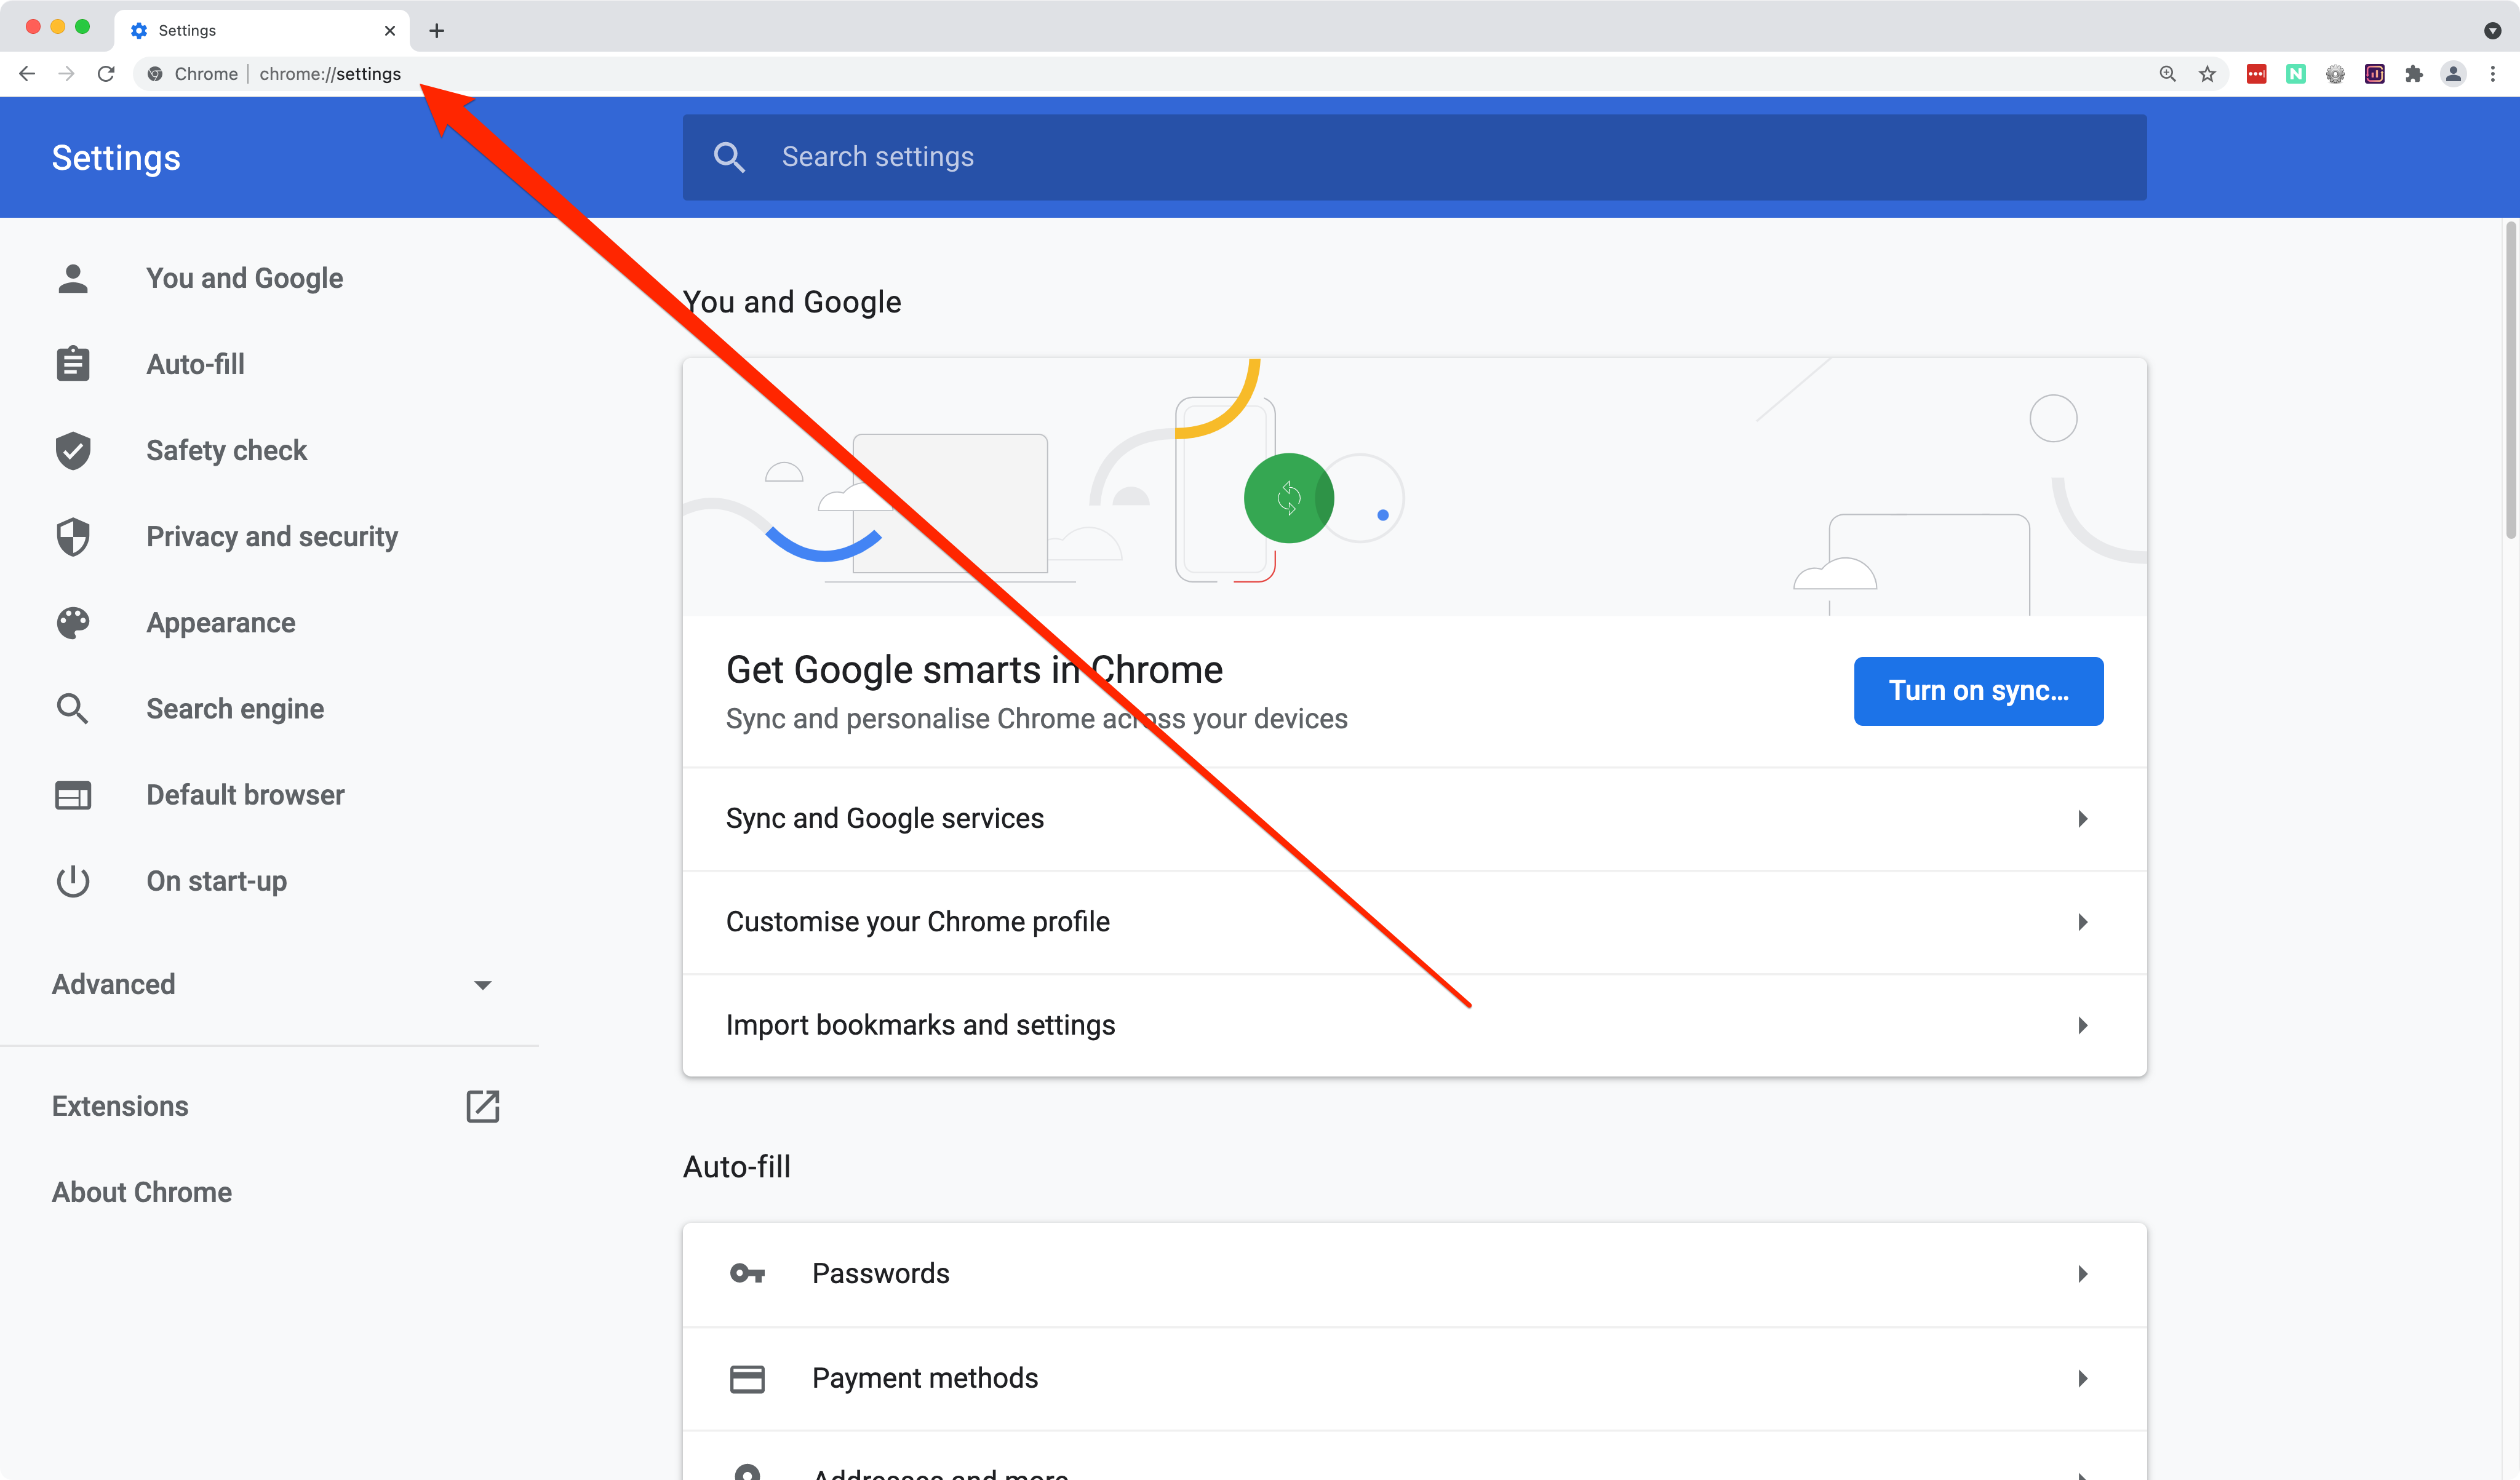Click the Privacy and security shield icon

pos(72,536)
